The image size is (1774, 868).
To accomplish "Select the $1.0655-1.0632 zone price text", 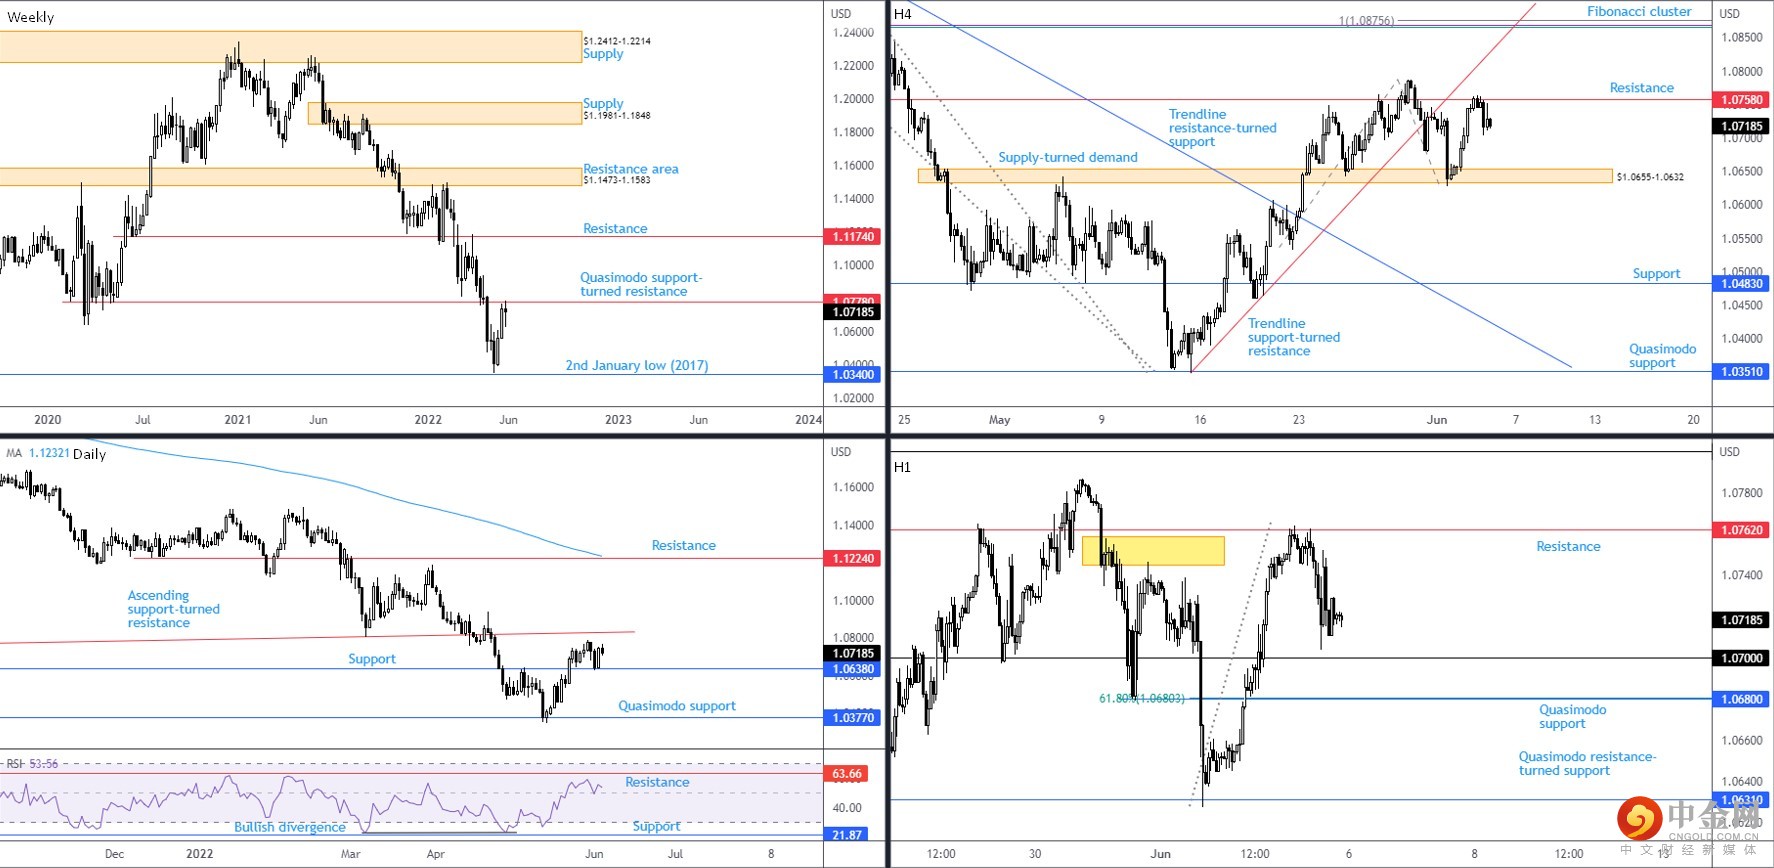I will pos(1650,177).
